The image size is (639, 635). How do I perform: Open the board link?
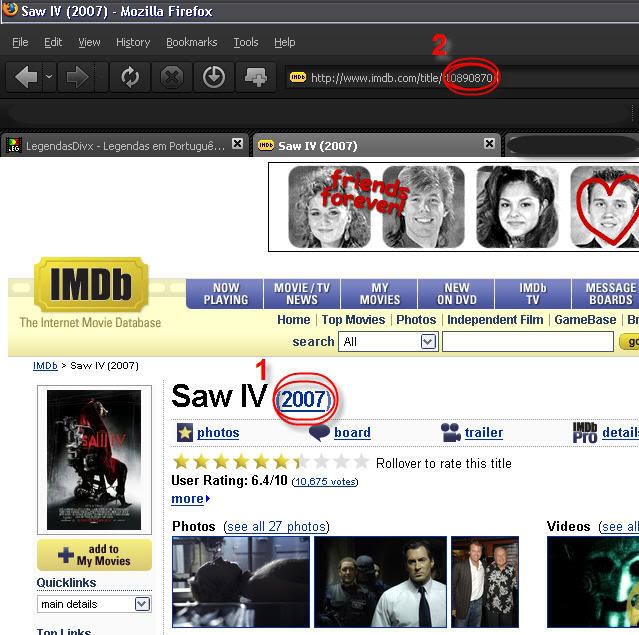coord(352,432)
